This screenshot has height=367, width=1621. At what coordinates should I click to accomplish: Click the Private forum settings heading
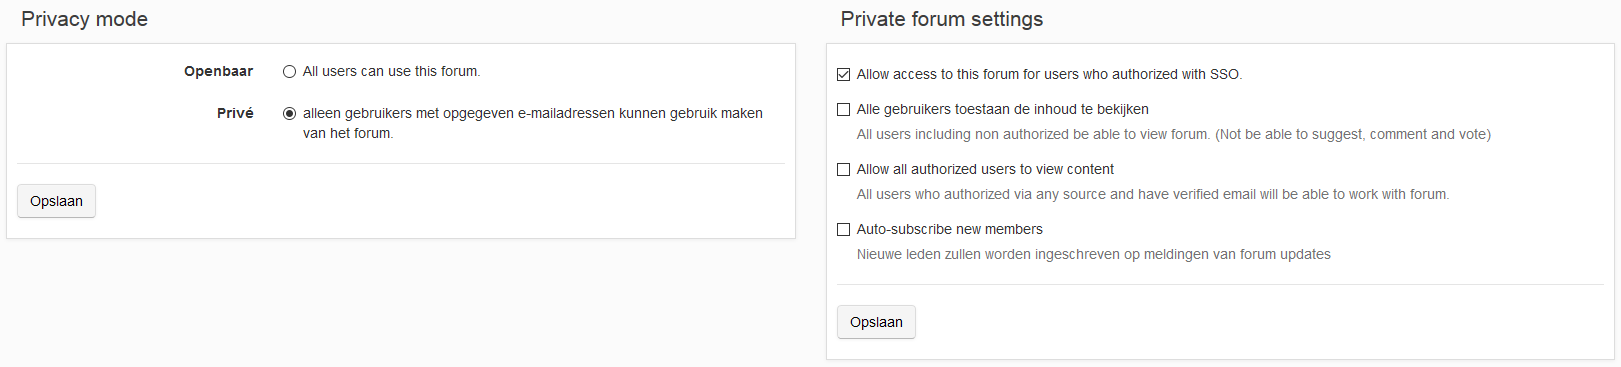(x=941, y=19)
